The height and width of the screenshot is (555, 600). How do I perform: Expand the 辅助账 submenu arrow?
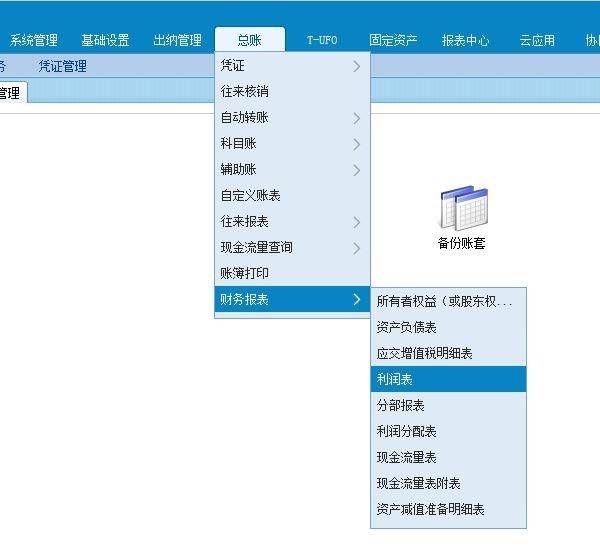coord(357,170)
